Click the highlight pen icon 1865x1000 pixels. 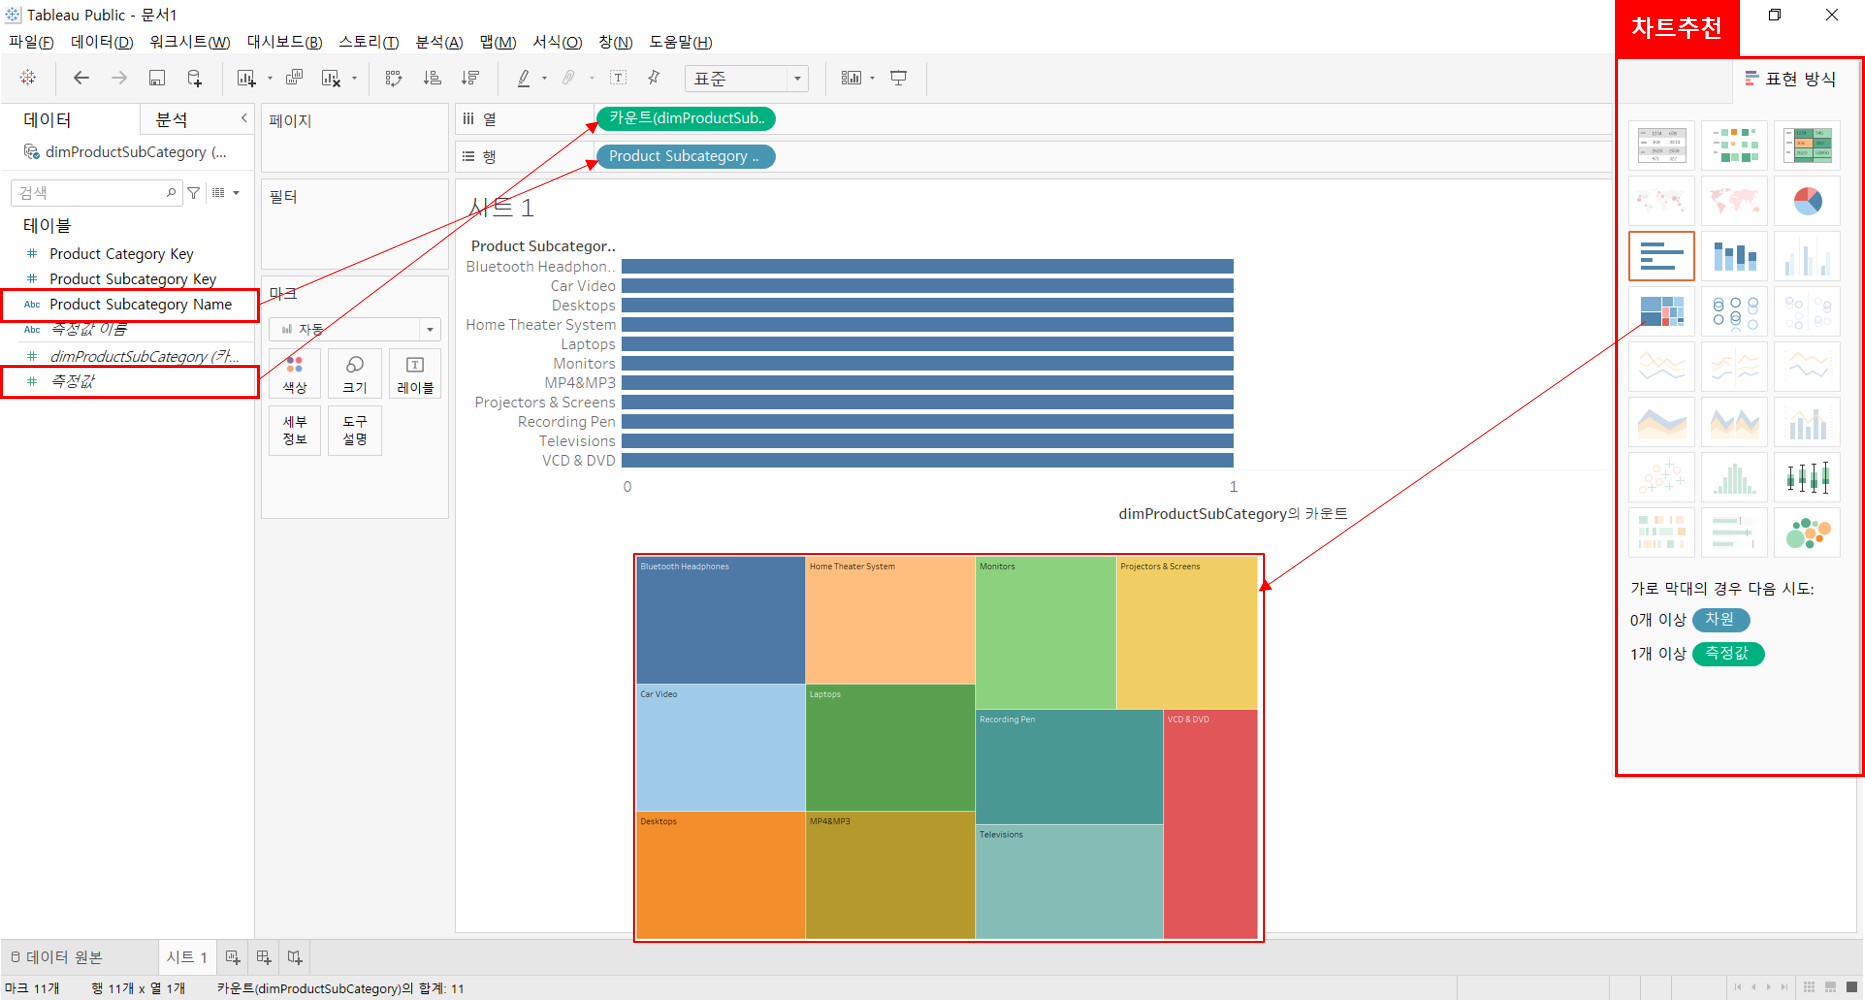pyautogui.click(x=523, y=78)
